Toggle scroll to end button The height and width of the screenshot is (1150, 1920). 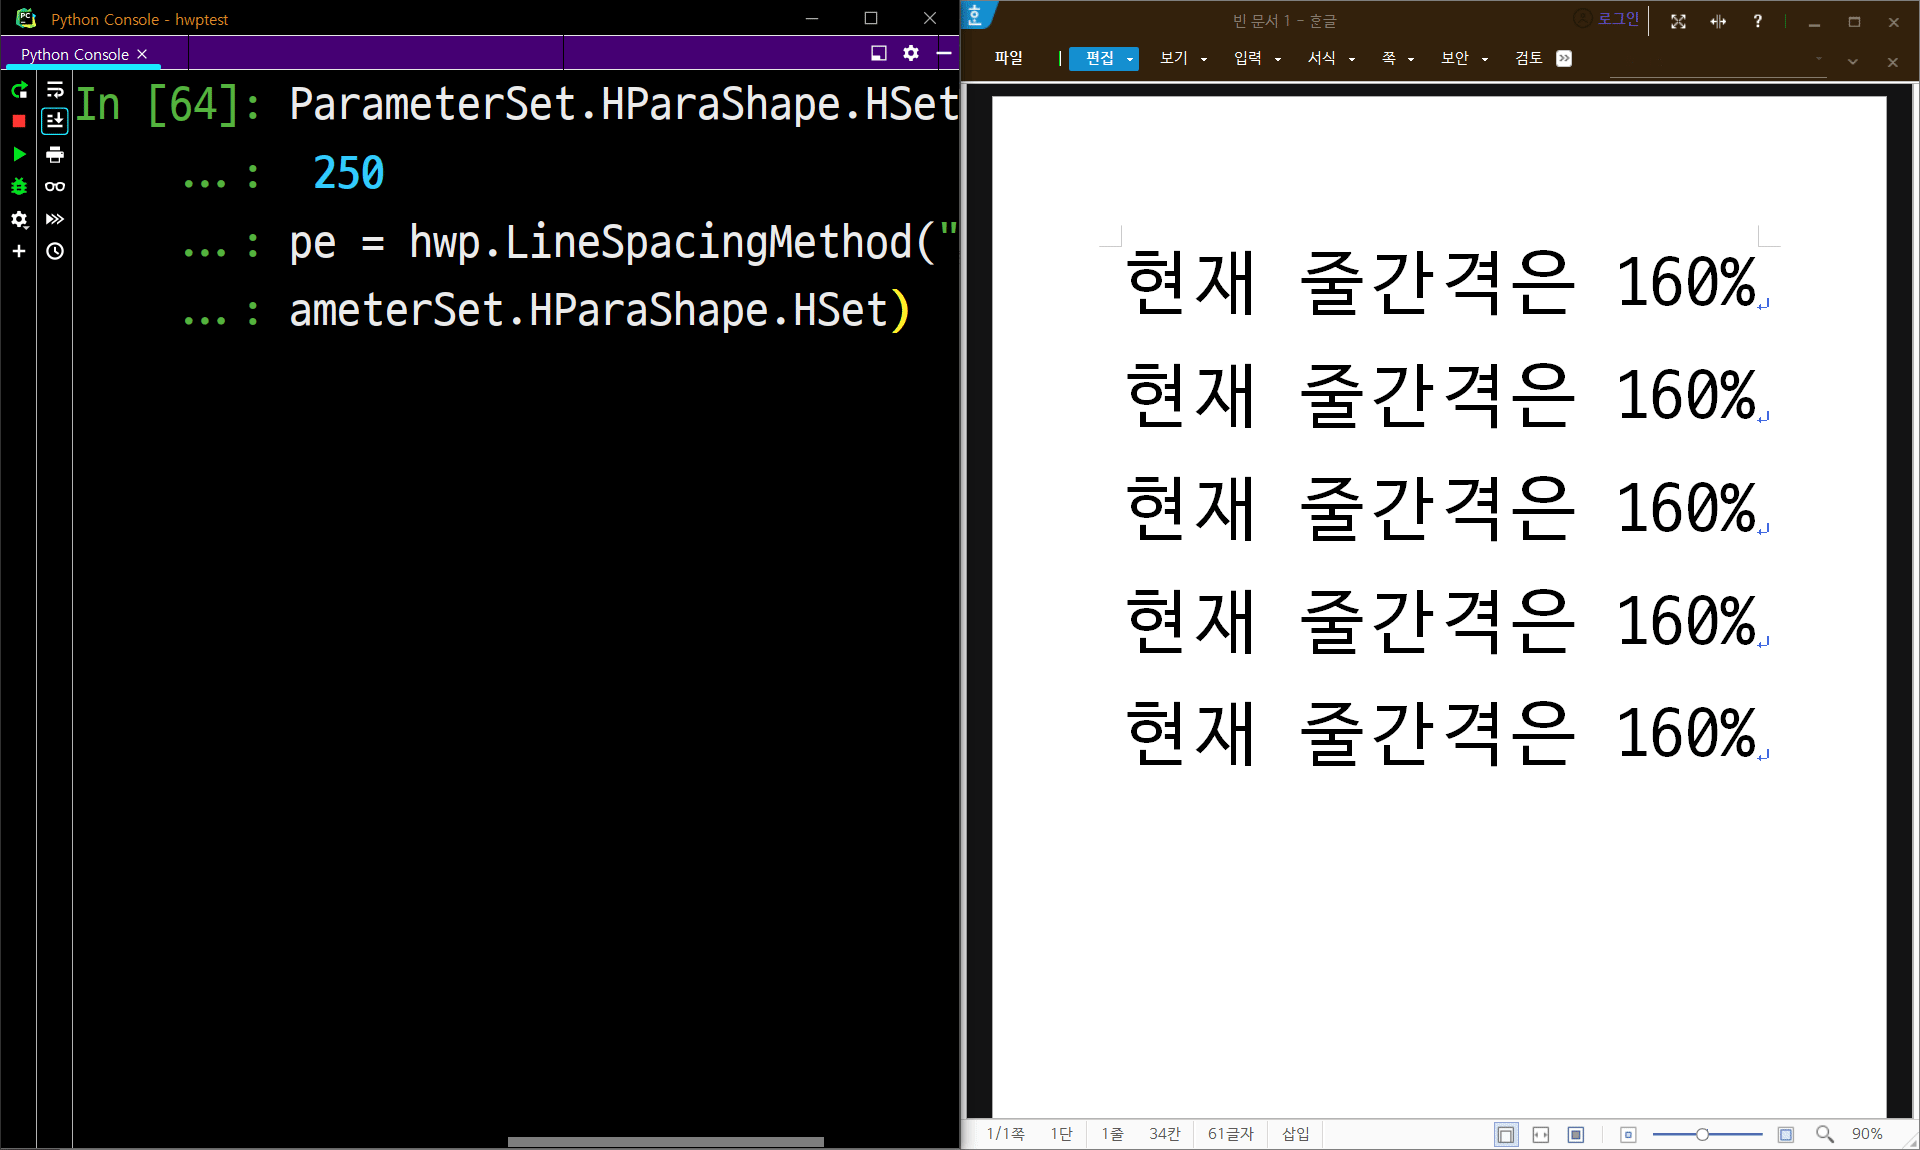pyautogui.click(x=55, y=122)
